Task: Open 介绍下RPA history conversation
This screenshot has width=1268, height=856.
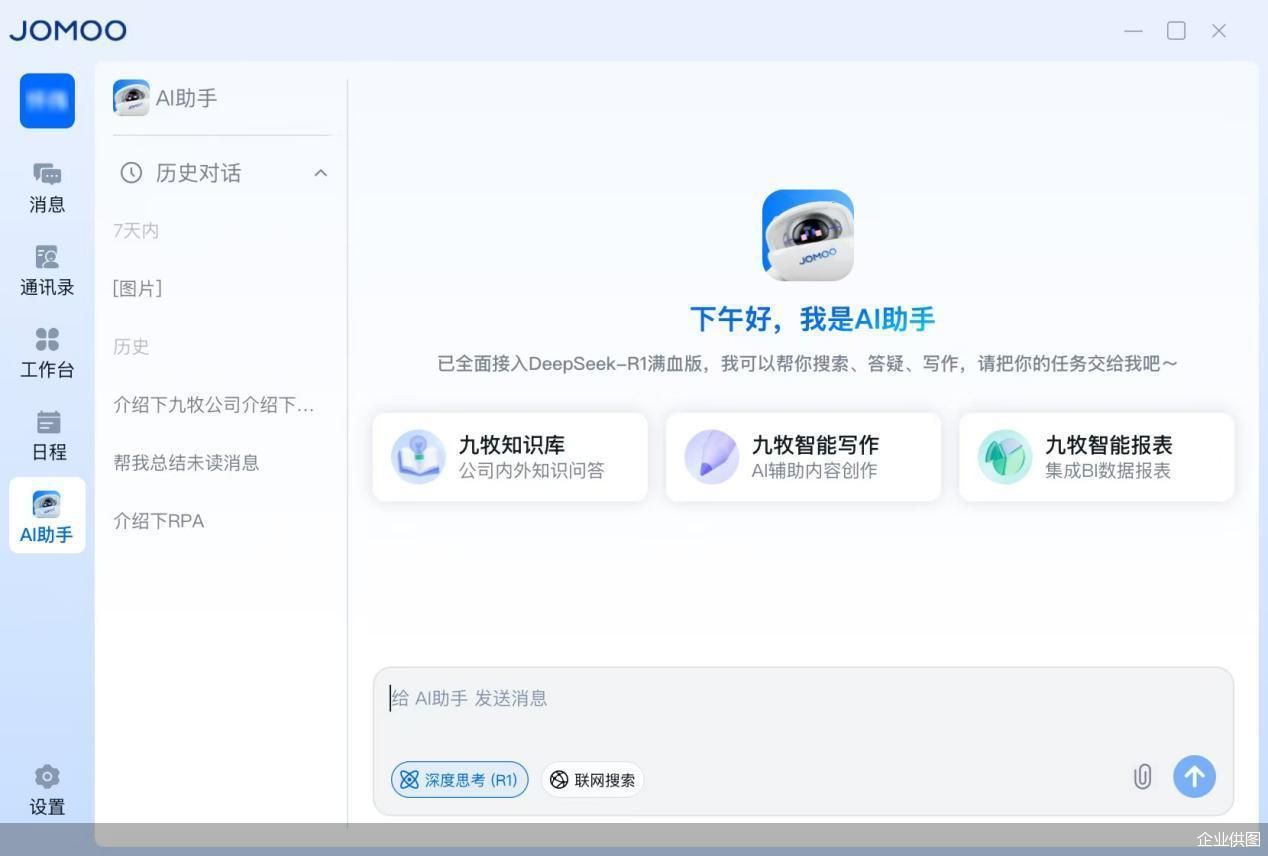Action: point(159,521)
